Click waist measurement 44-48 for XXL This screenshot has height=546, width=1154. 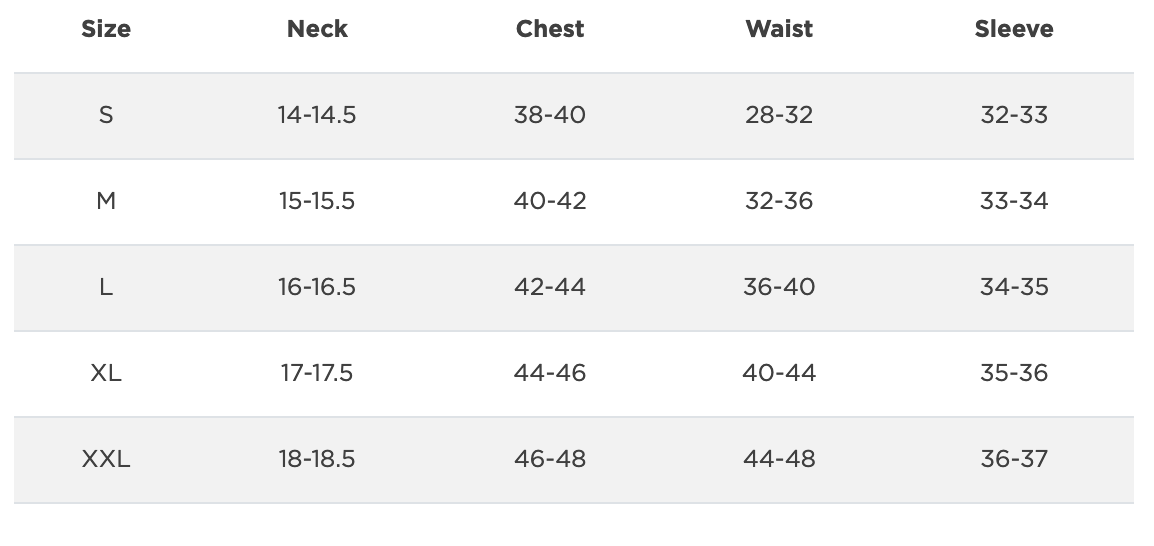tap(779, 459)
